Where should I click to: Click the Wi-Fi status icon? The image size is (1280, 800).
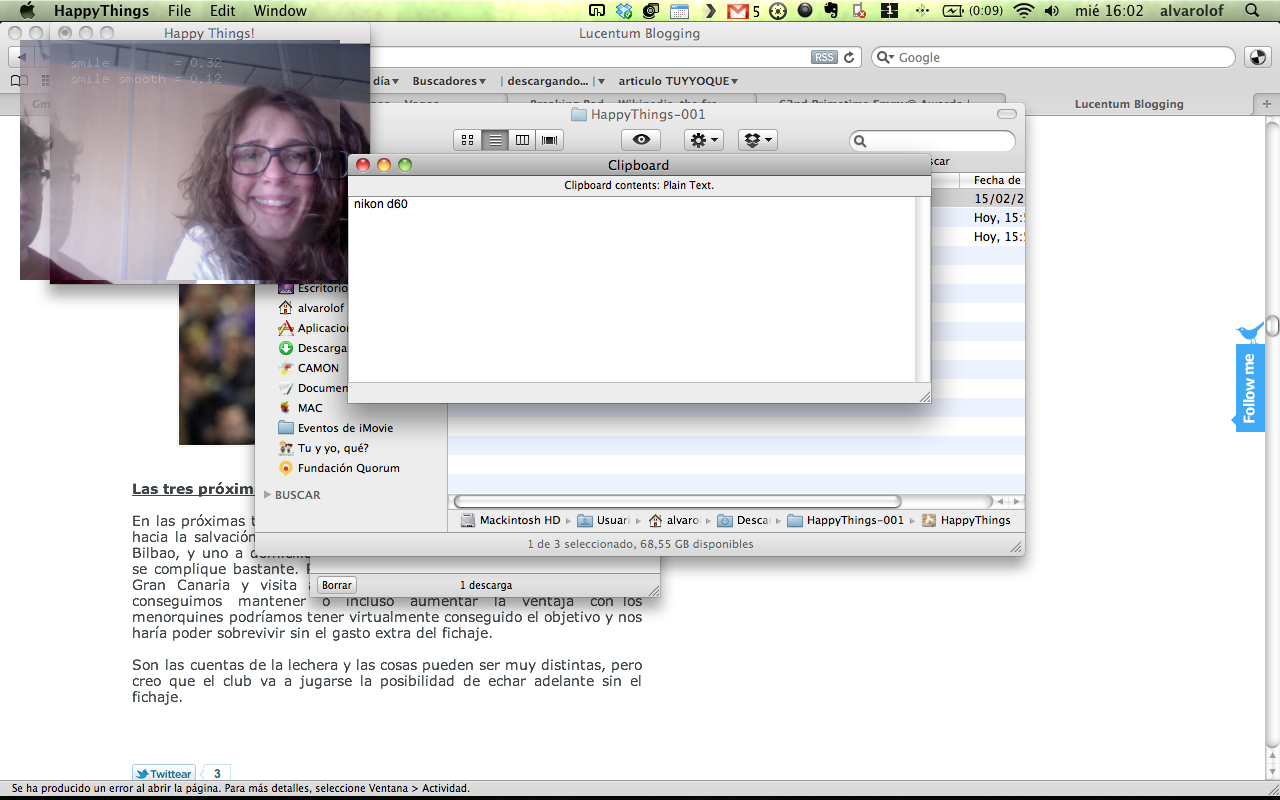(x=1022, y=11)
